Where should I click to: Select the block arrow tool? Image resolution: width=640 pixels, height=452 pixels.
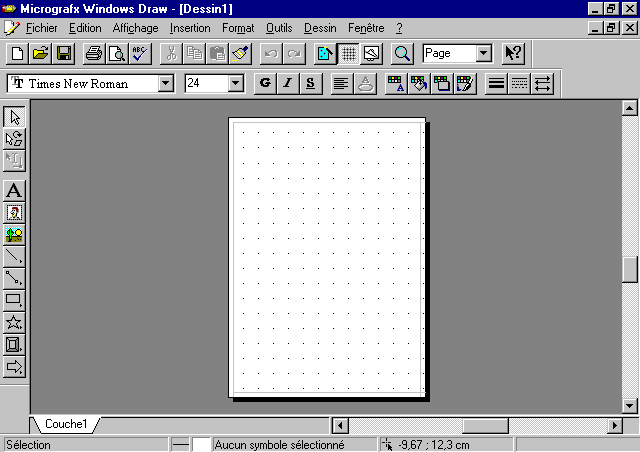pos(14,367)
